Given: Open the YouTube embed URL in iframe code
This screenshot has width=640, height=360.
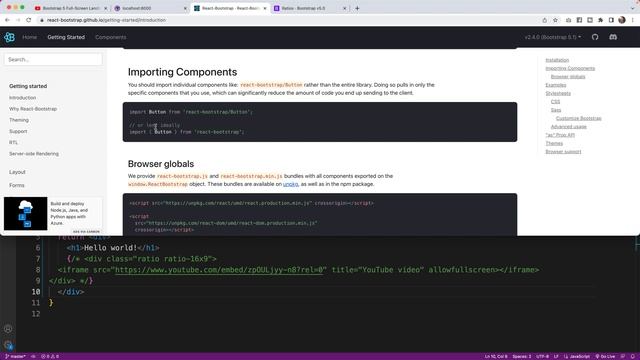Looking at the screenshot, I should click(220, 270).
